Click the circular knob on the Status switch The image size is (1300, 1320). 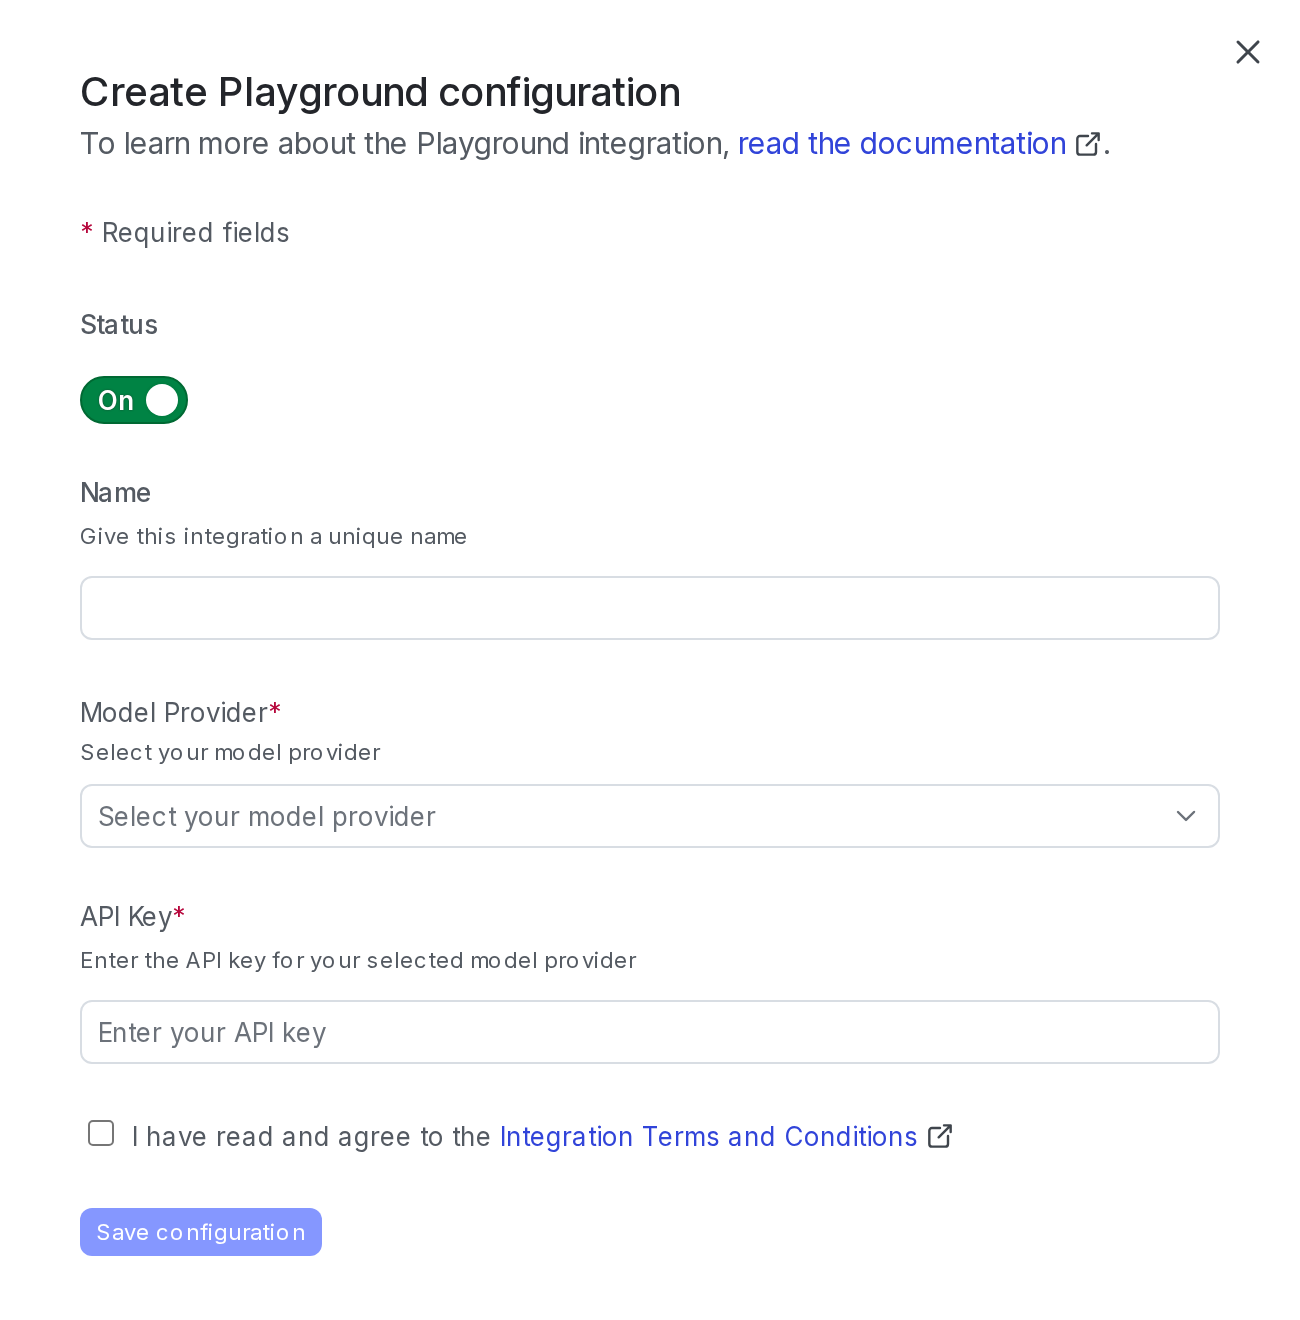pos(162,400)
